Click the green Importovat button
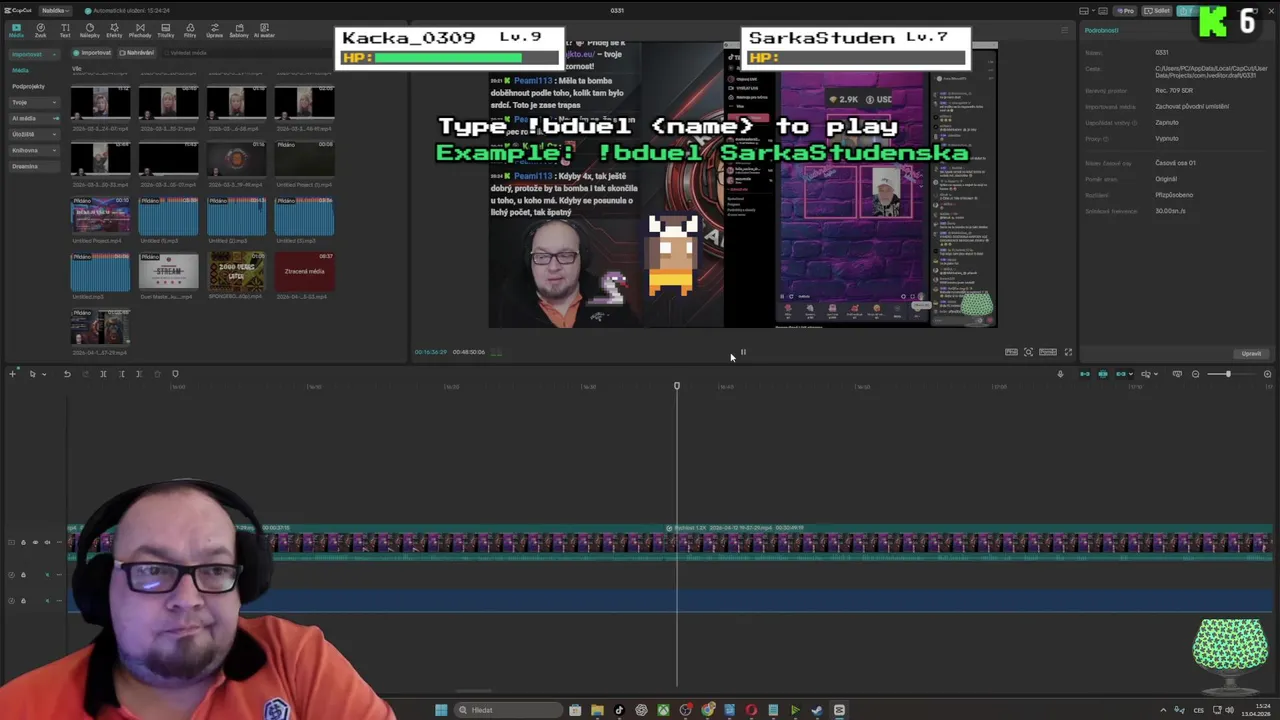This screenshot has height=720, width=1280. coord(93,53)
